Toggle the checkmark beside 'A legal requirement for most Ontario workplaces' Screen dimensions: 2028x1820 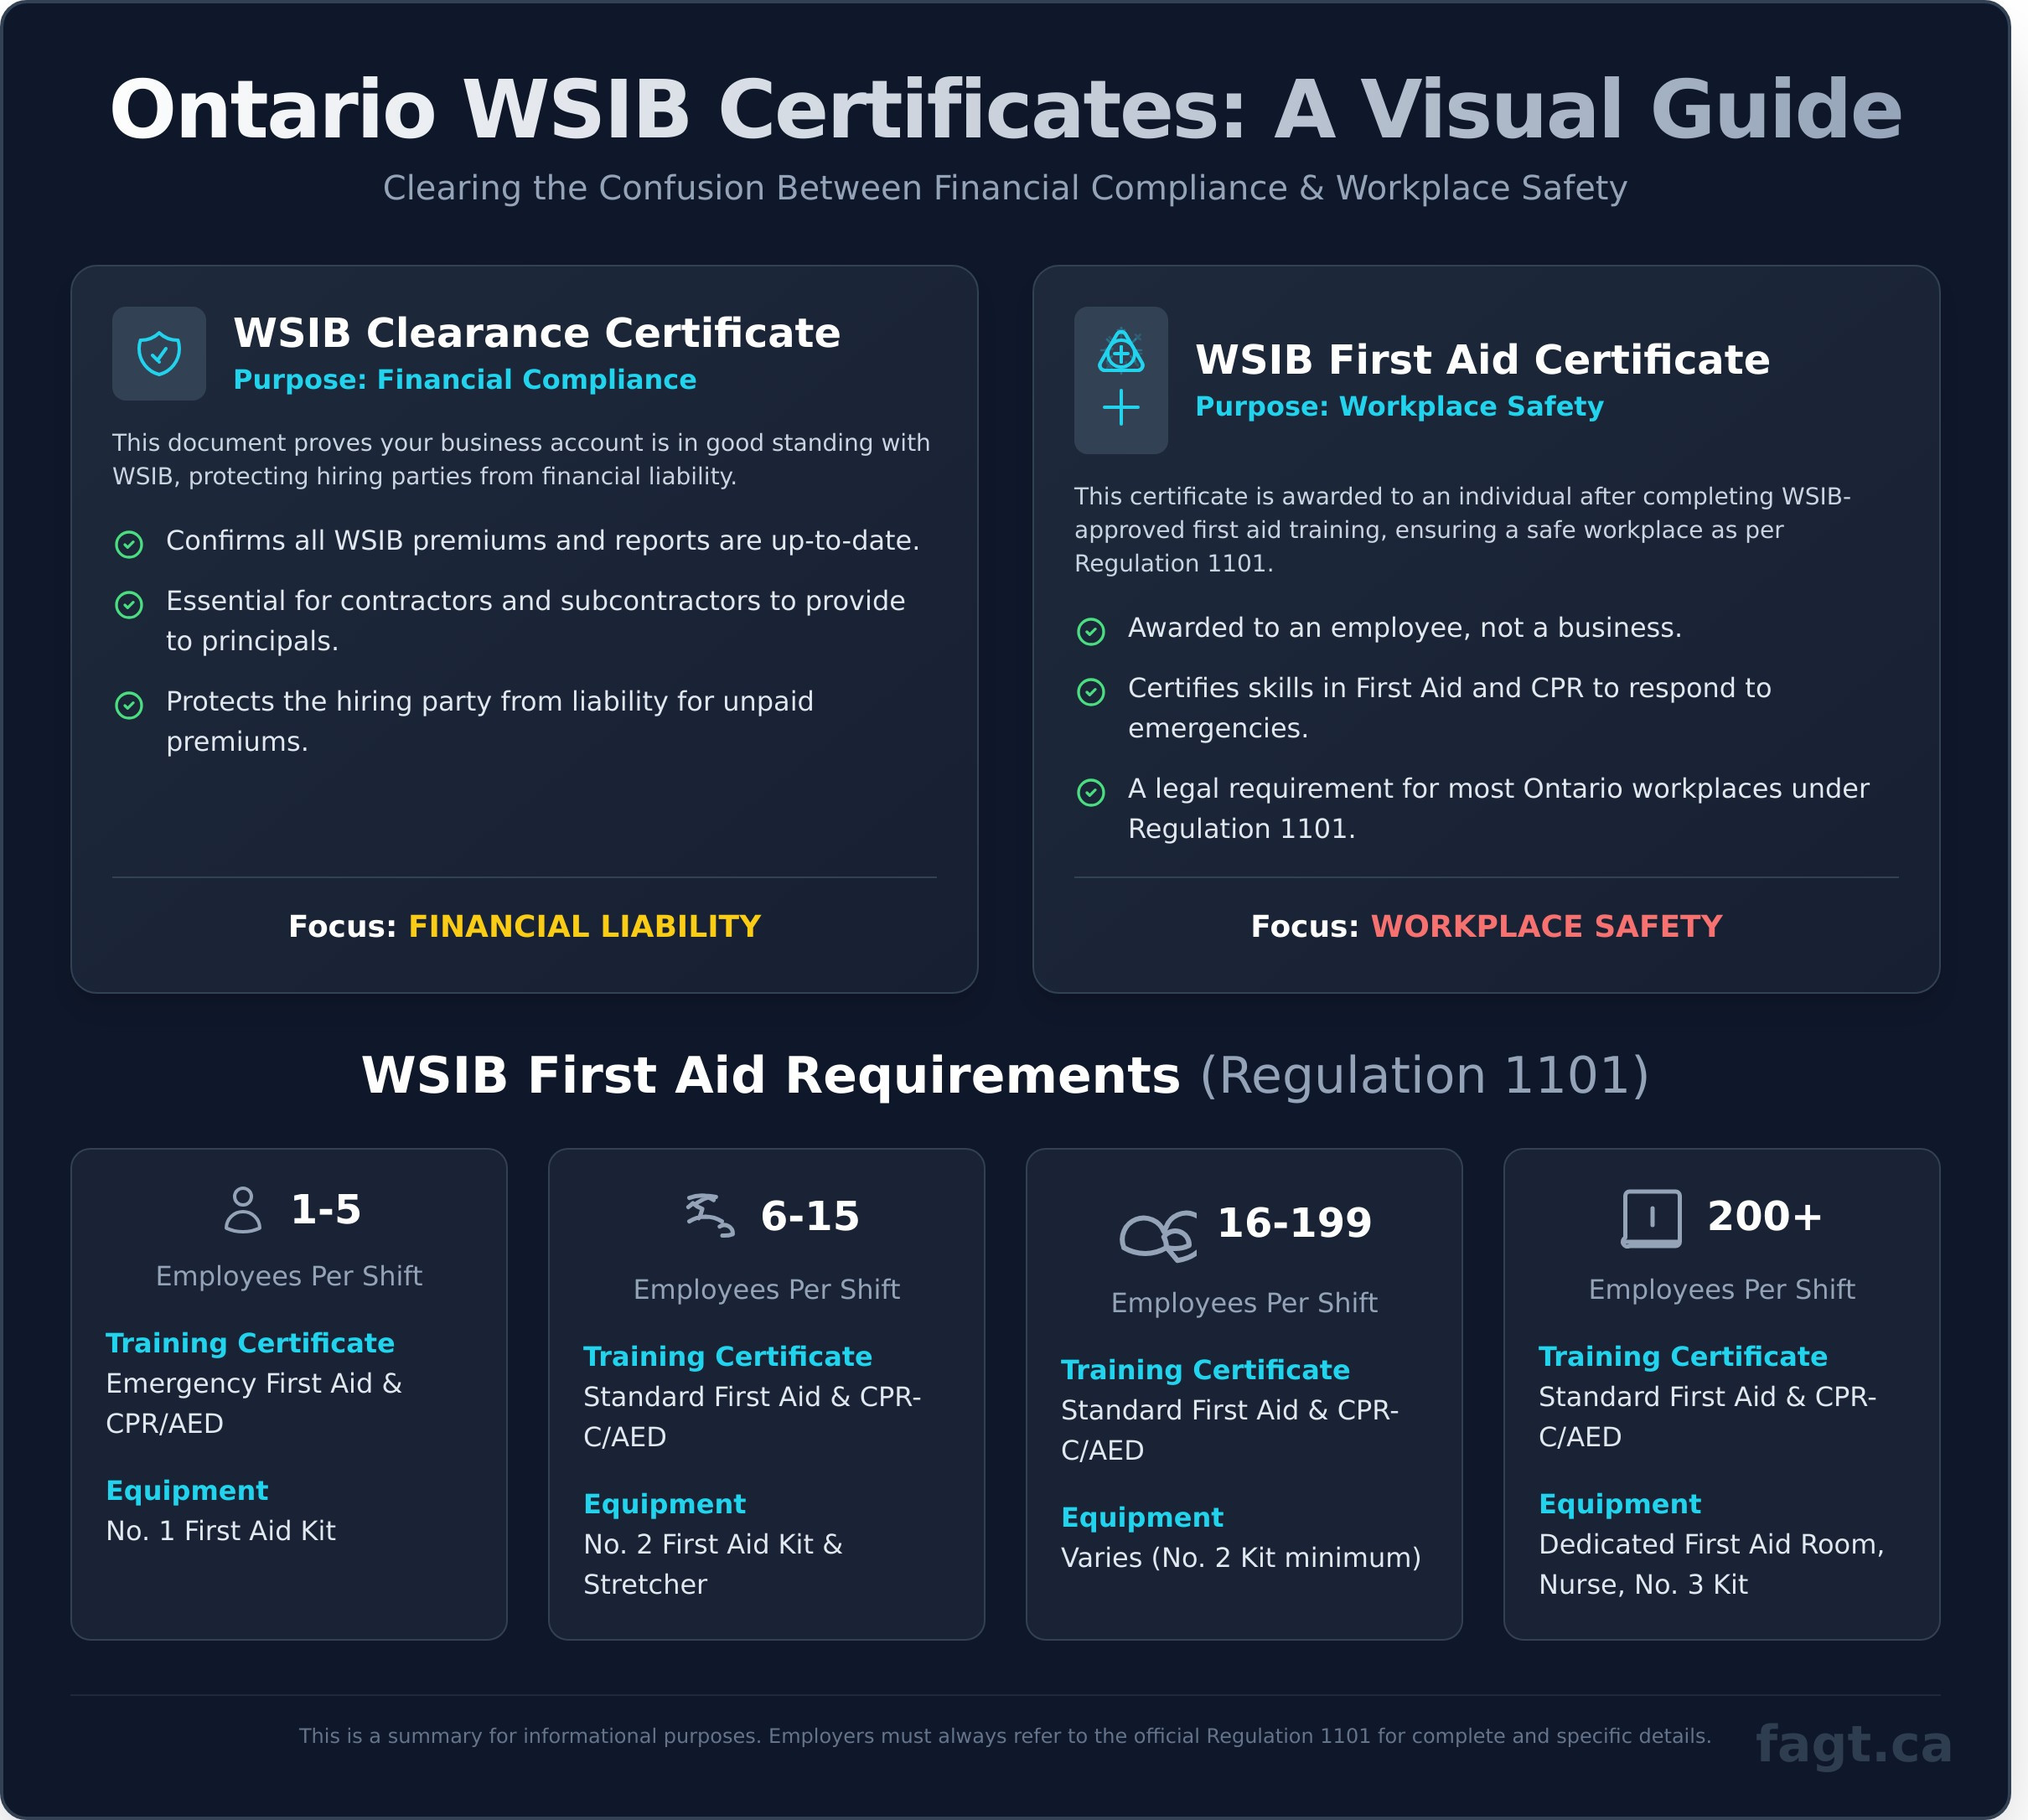coord(1091,790)
